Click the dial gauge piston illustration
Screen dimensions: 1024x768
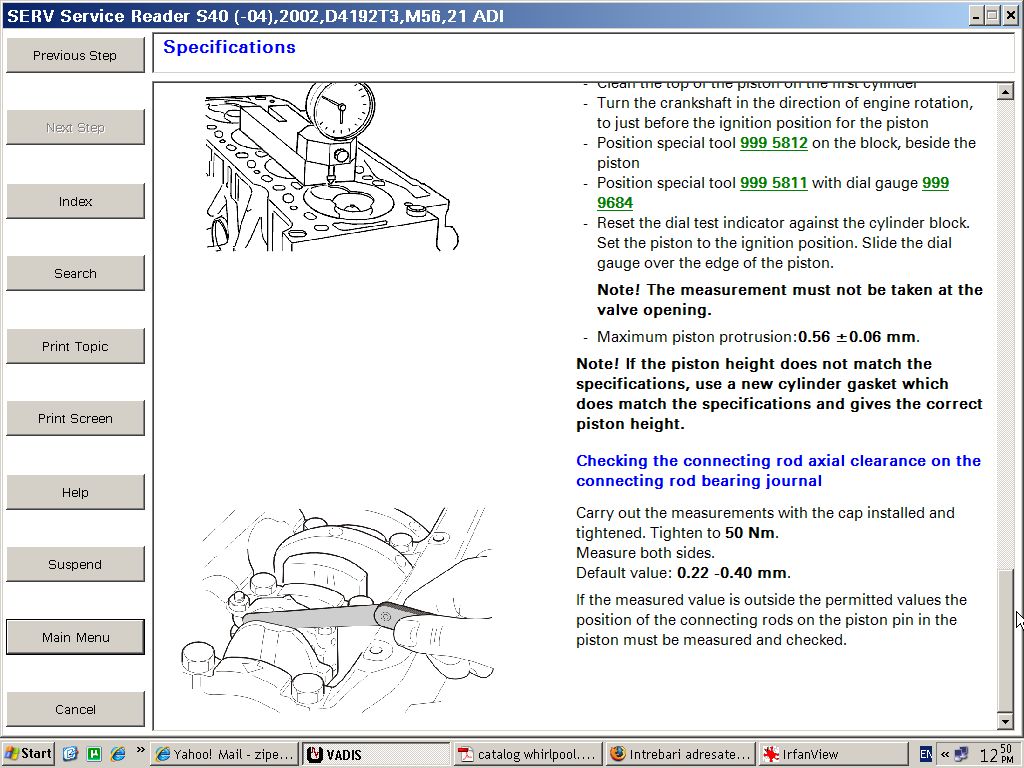click(332, 167)
